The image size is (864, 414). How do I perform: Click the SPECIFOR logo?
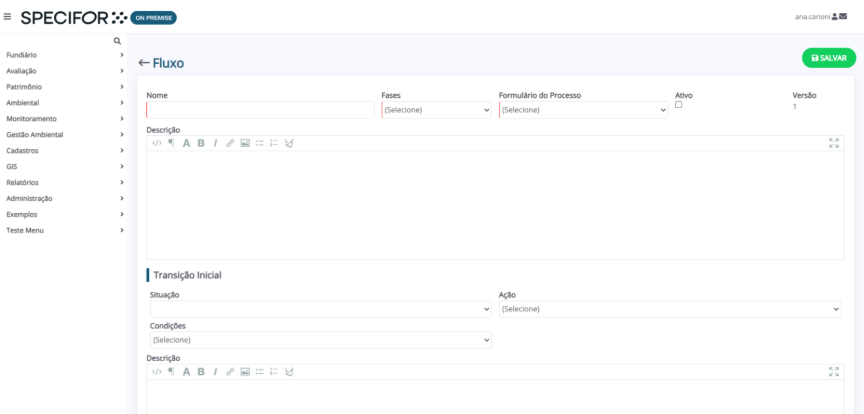(74, 18)
